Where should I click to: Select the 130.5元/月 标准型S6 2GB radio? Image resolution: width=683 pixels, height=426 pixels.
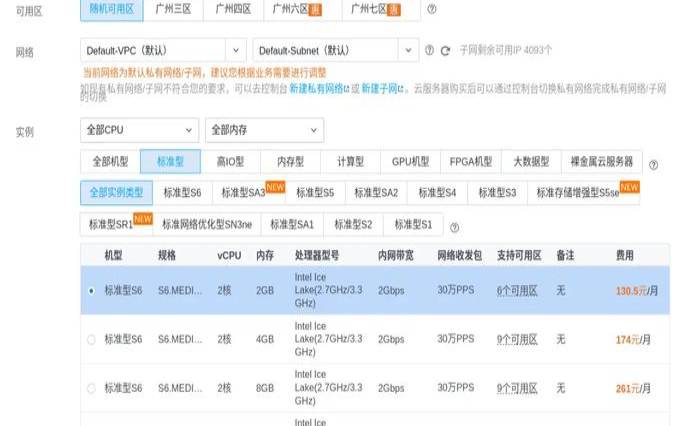(x=91, y=291)
